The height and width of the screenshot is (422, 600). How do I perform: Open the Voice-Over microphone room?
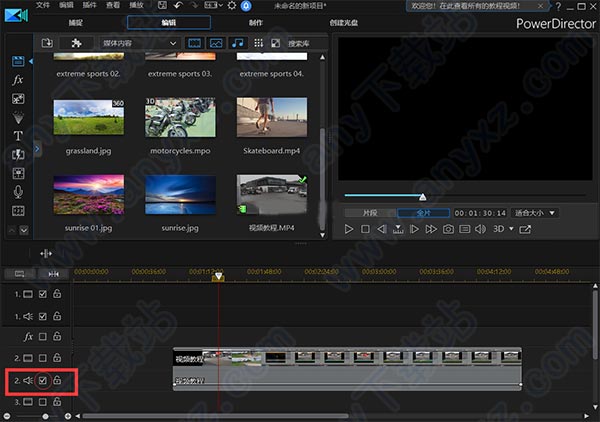(x=18, y=192)
